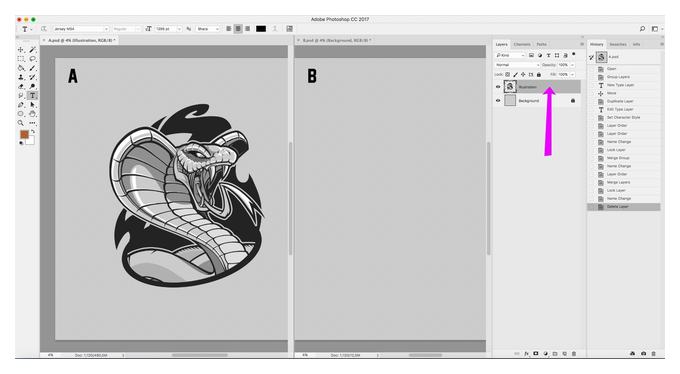The image size is (680, 374).
Task: Select the Horizontal Type tool in toolbox
Action: (33, 95)
